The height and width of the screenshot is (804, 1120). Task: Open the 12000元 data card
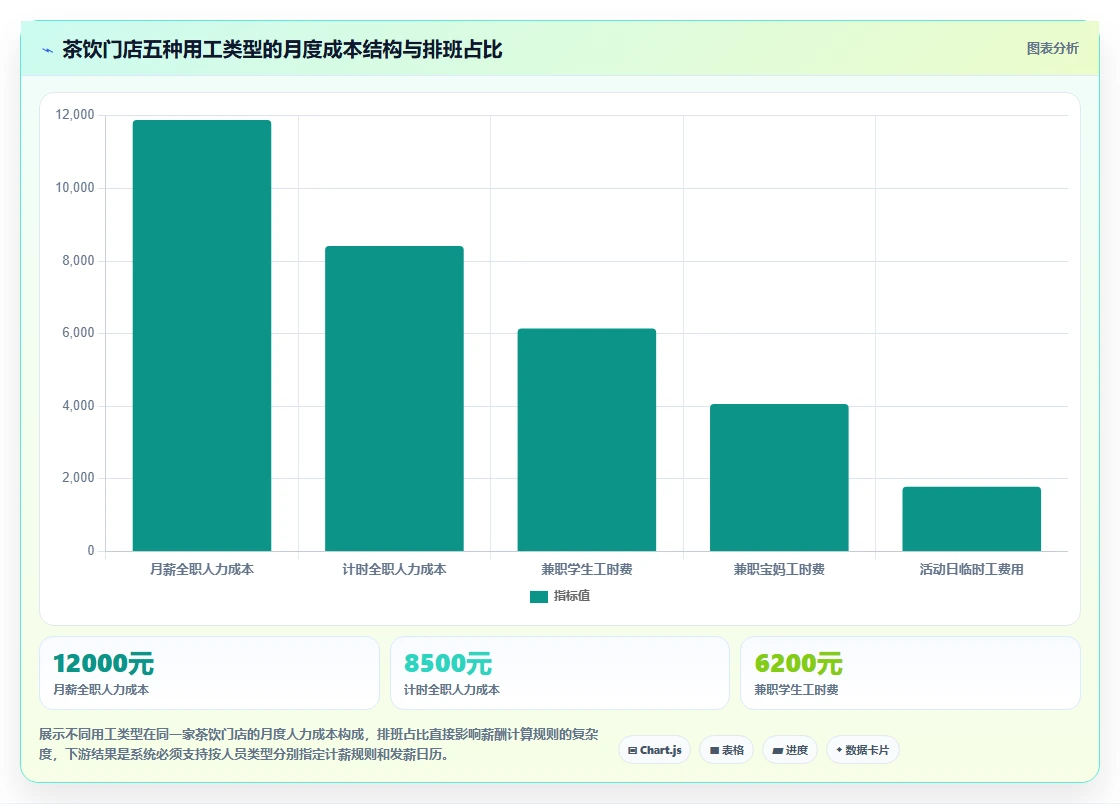209,673
